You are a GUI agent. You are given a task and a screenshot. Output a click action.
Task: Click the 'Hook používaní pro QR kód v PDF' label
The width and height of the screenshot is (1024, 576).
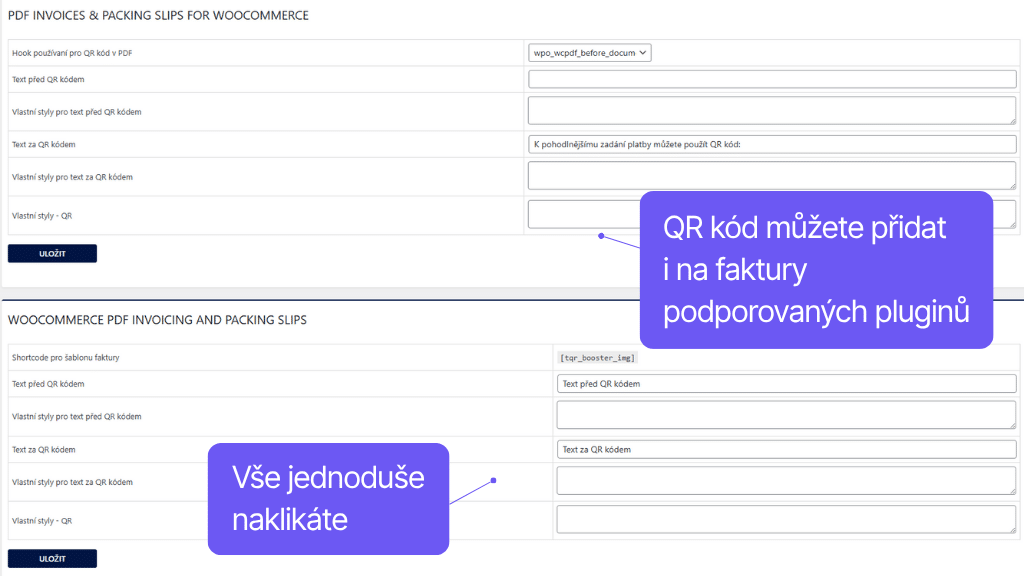[72, 53]
